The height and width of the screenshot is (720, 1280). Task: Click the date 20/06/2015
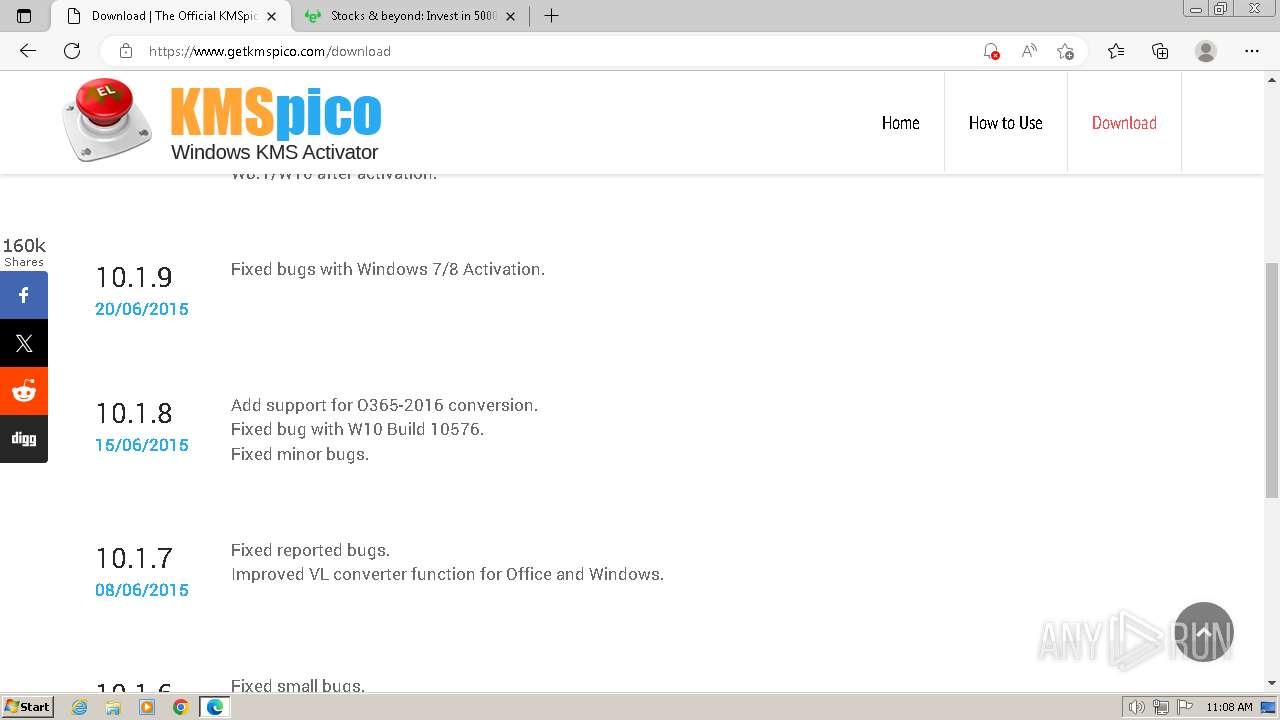[x=142, y=309]
